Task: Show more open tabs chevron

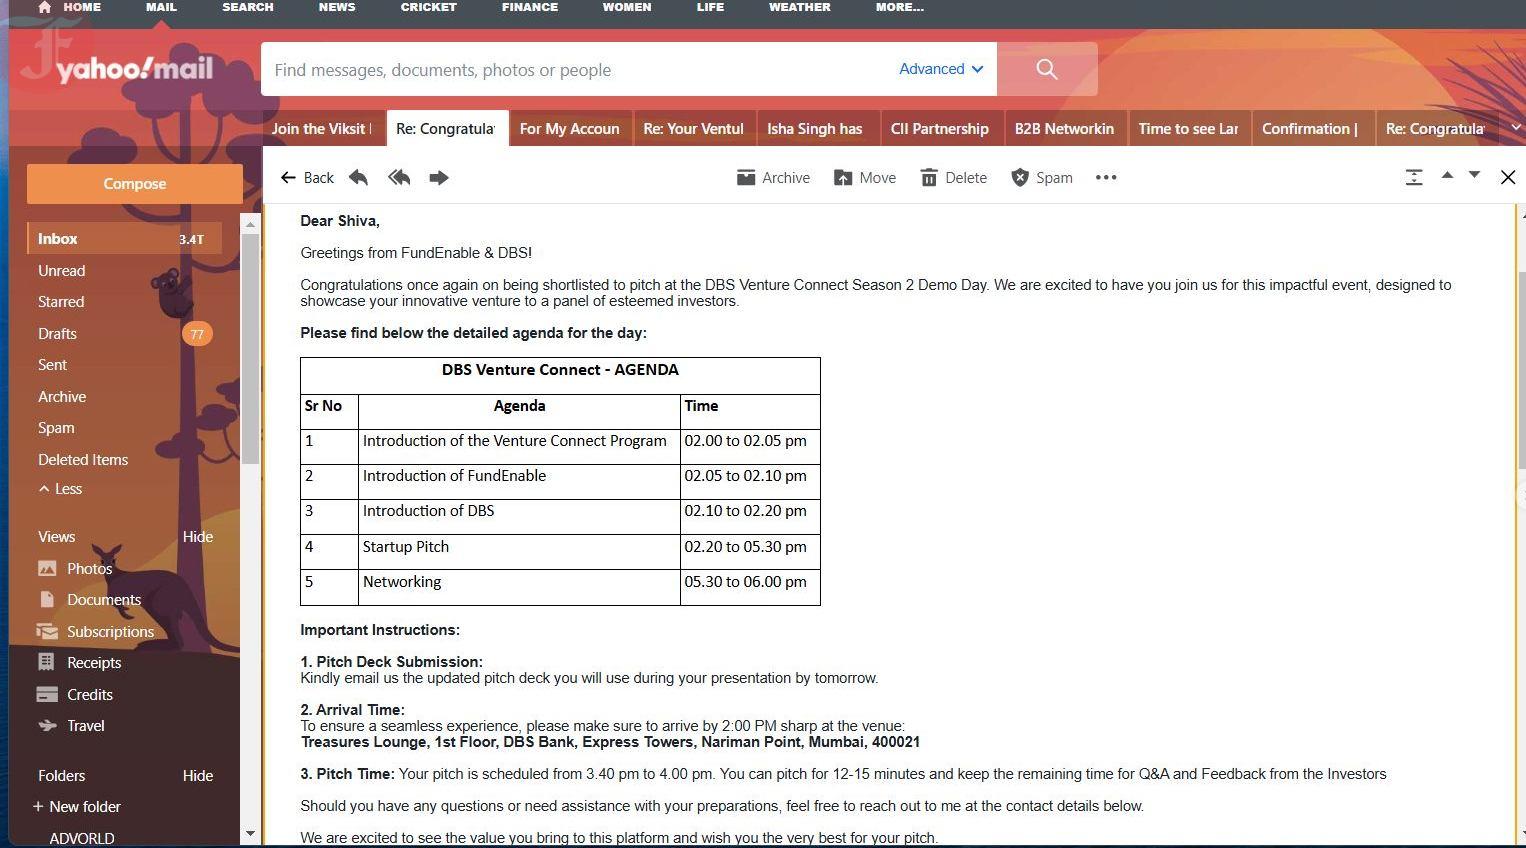Action: click(x=1516, y=128)
